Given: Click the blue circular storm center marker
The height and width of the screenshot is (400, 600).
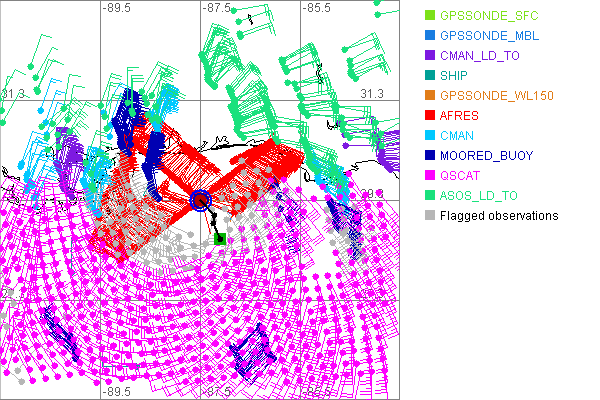Looking at the screenshot, I should (203, 200).
